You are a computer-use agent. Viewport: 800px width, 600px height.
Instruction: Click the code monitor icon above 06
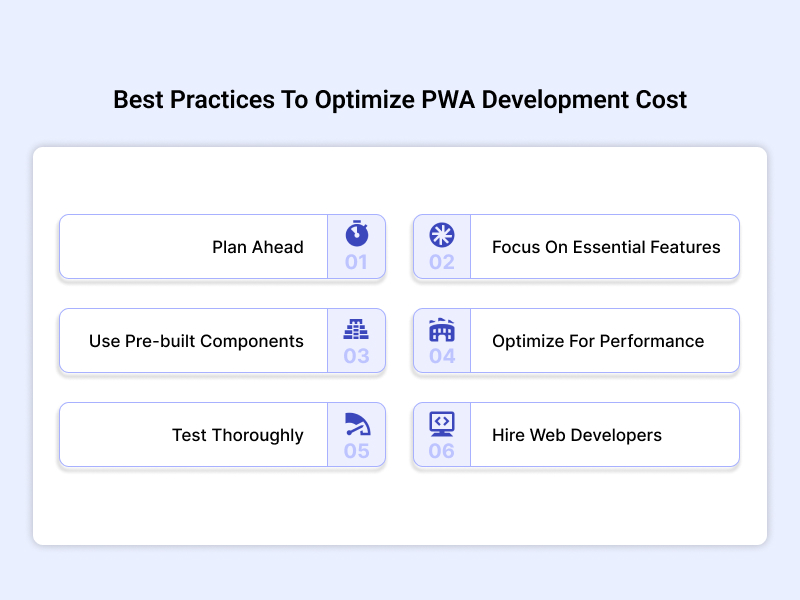point(441,422)
